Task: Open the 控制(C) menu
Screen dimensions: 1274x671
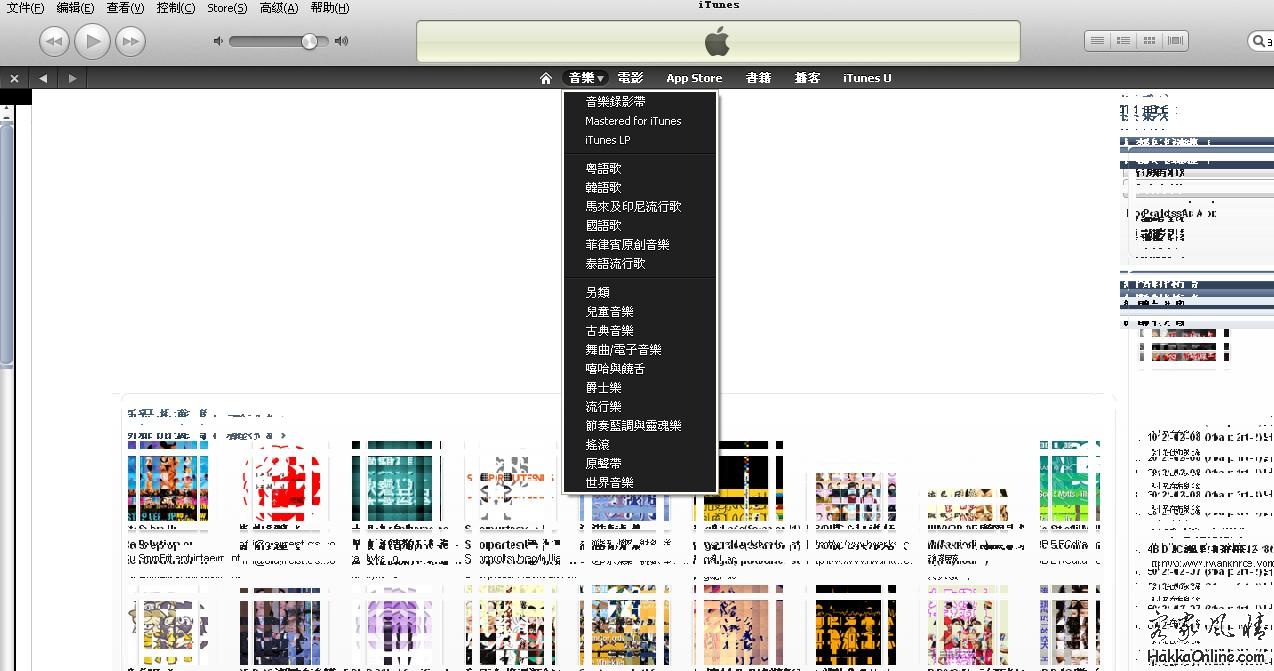Action: (176, 8)
